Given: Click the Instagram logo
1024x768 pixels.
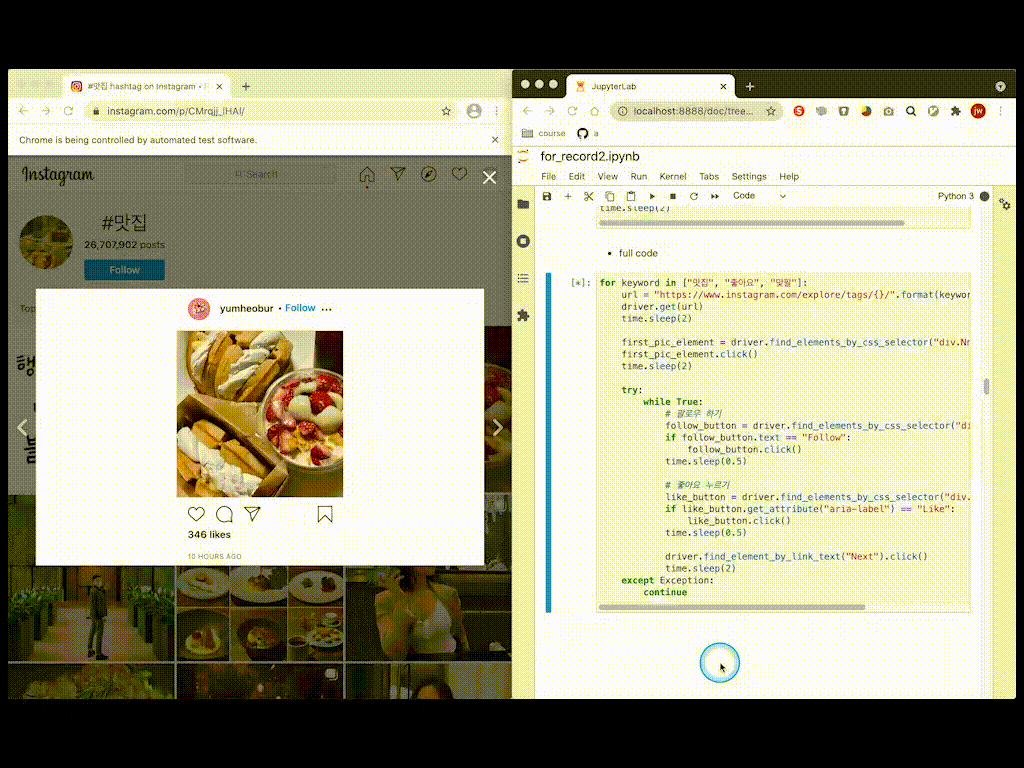Looking at the screenshot, I should (x=57, y=175).
